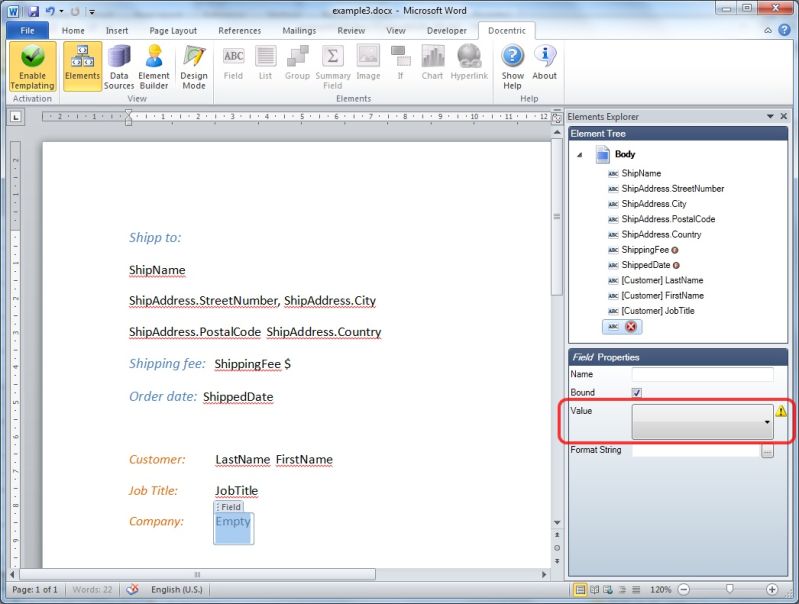The height and width of the screenshot is (604, 799).
Task: Select ShippingFee tree item
Action: (x=645, y=250)
